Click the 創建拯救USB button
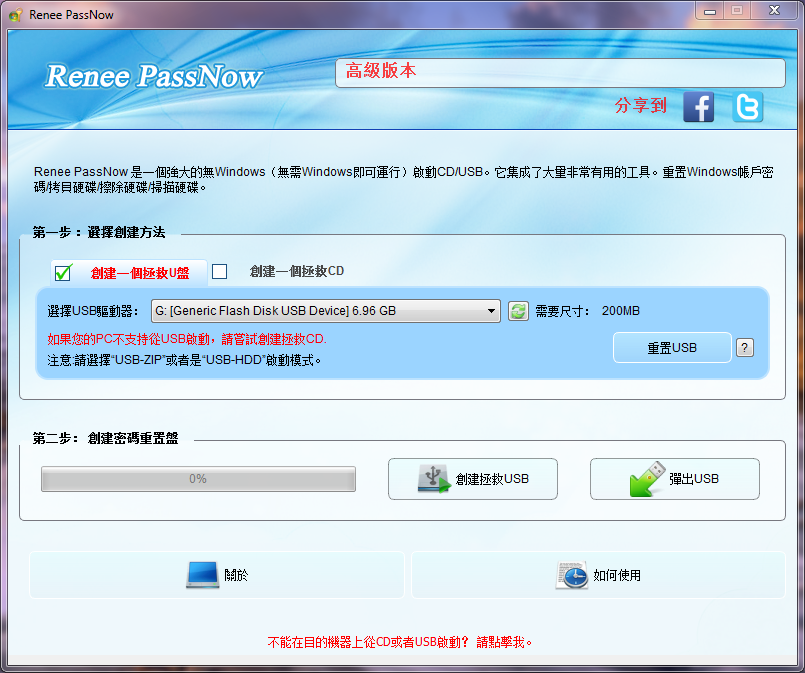 pyautogui.click(x=473, y=479)
